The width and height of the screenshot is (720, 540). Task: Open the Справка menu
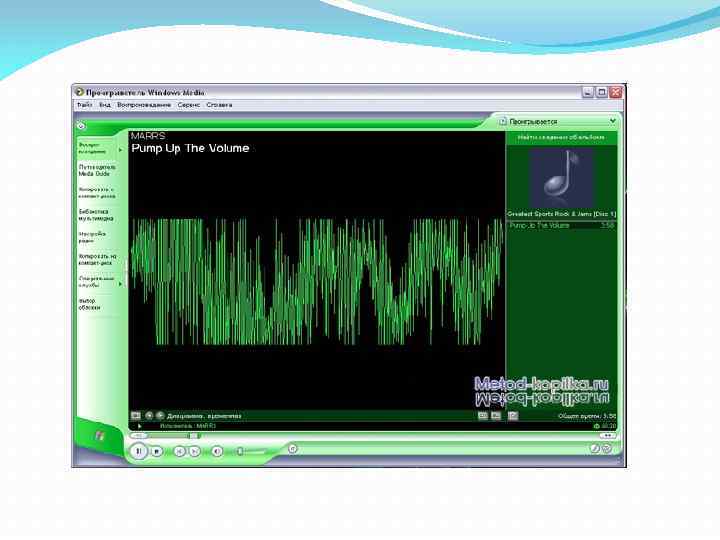pyautogui.click(x=219, y=105)
